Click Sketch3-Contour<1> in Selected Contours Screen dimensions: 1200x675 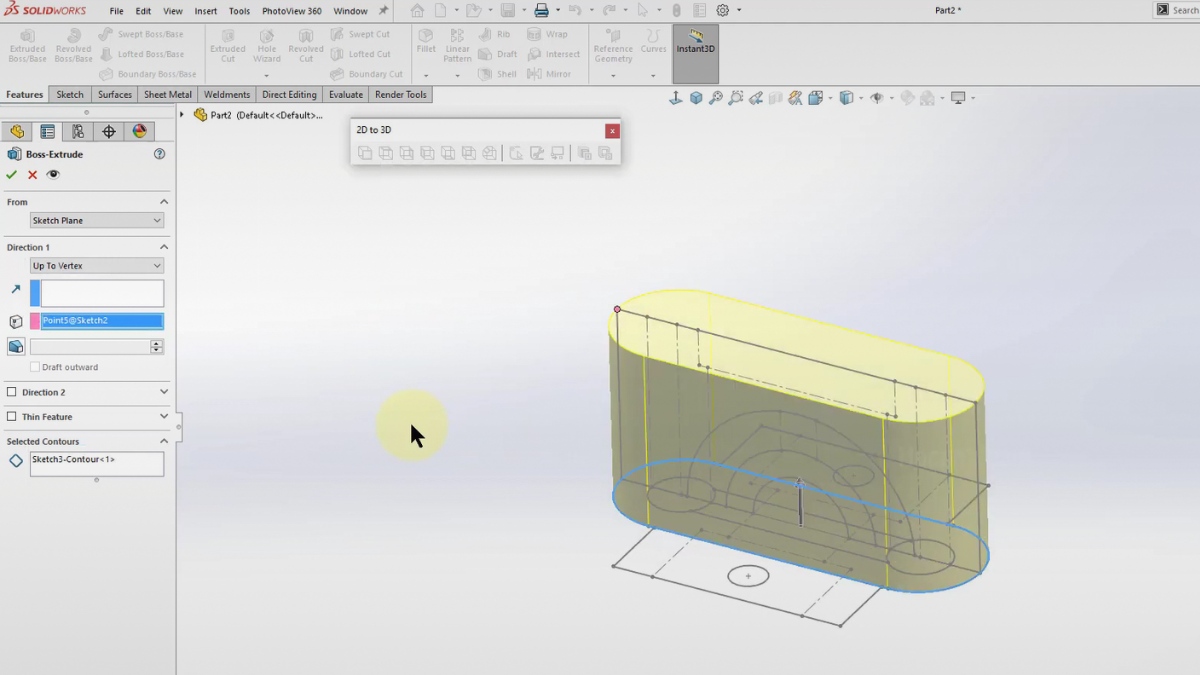click(x=73, y=459)
